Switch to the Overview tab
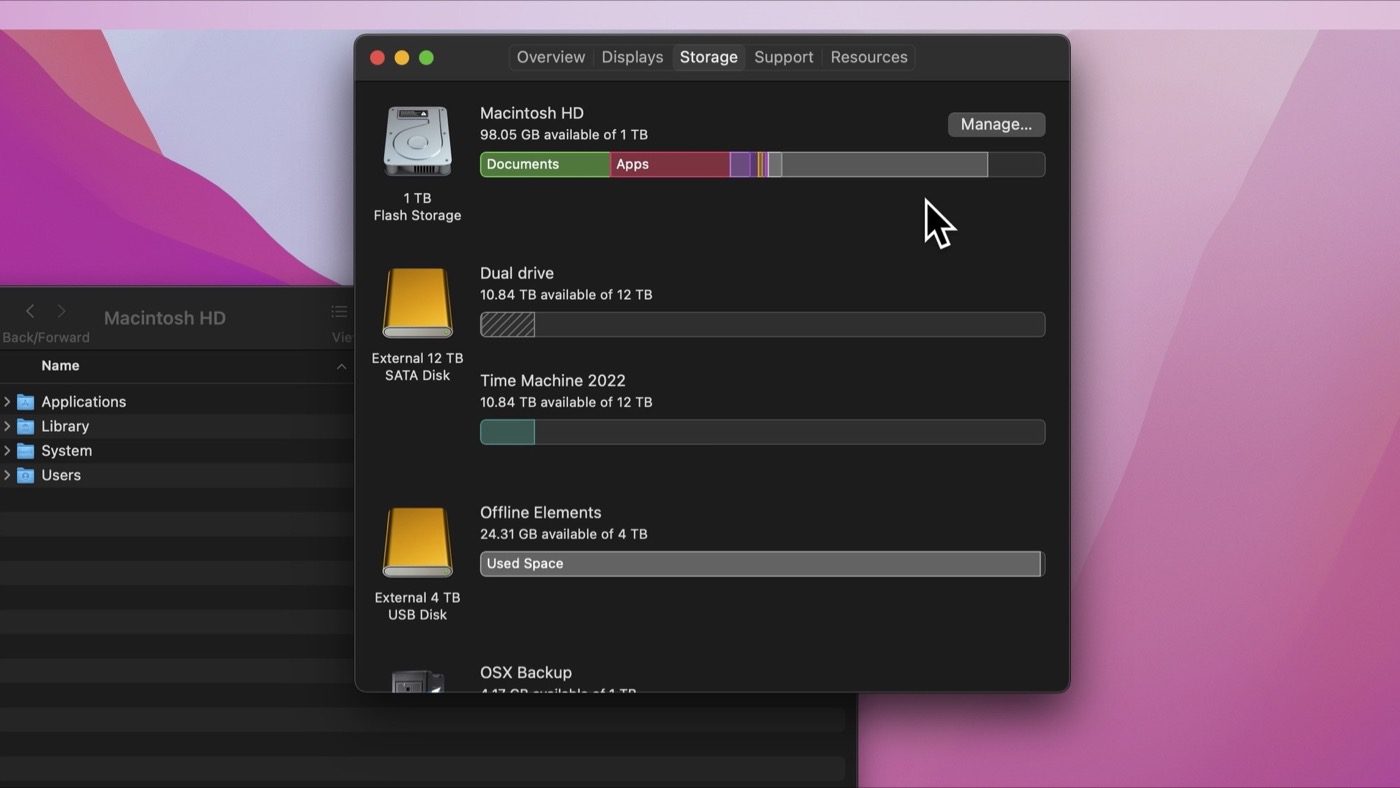1400x788 pixels. pos(550,57)
